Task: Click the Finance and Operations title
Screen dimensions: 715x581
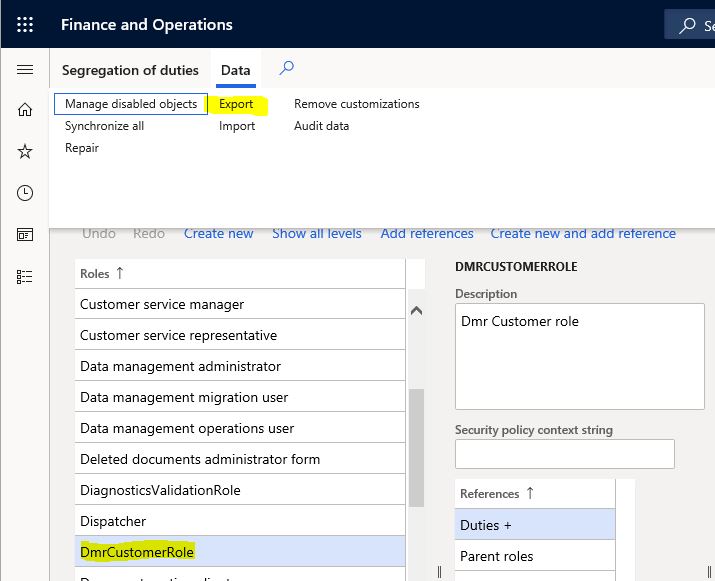Action: click(x=146, y=25)
